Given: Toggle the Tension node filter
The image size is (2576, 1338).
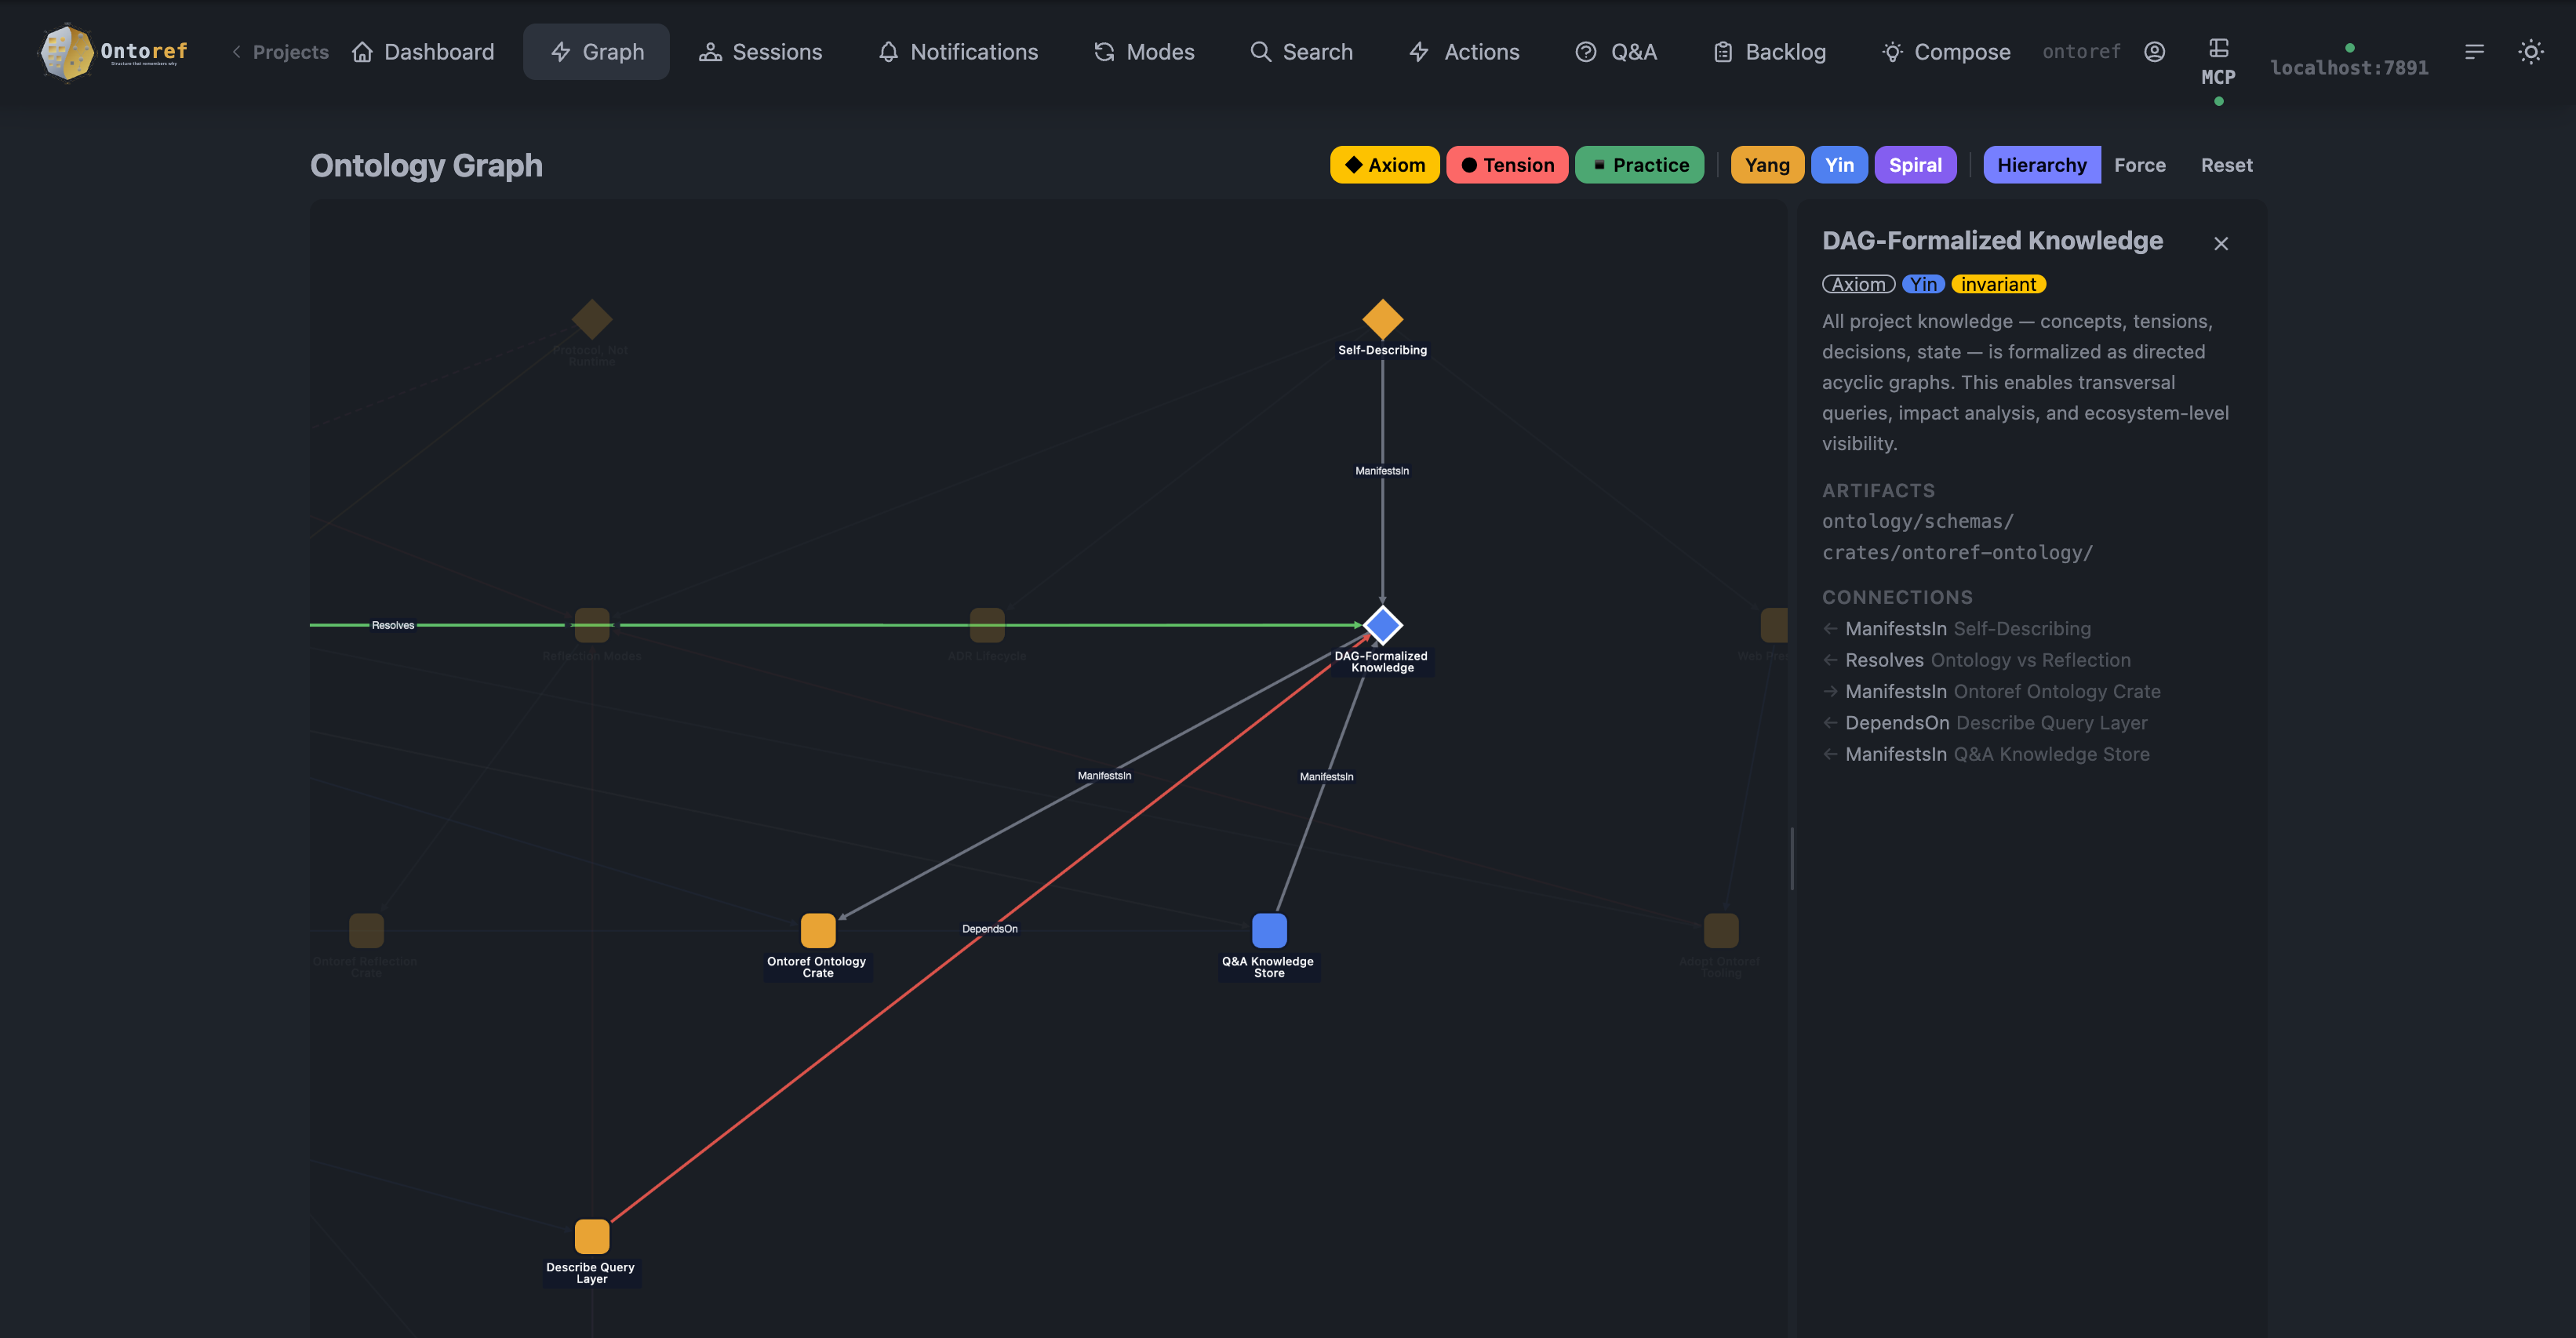Looking at the screenshot, I should [1507, 164].
